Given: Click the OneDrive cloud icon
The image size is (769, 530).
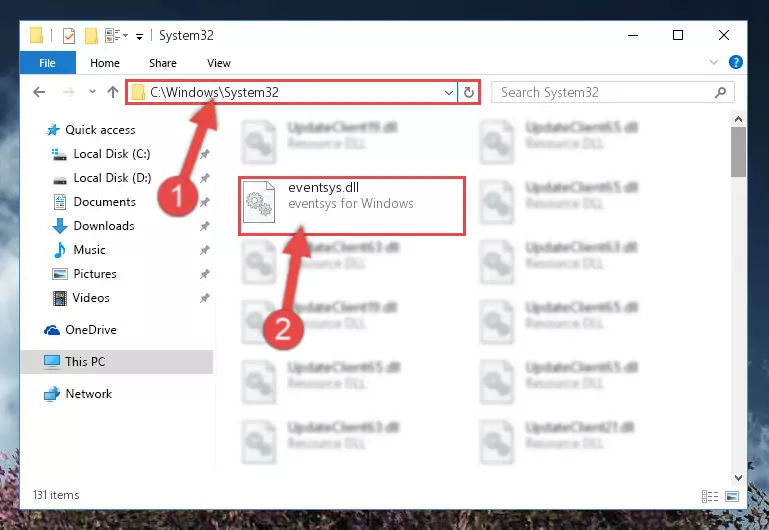Looking at the screenshot, I should pyautogui.click(x=51, y=330).
